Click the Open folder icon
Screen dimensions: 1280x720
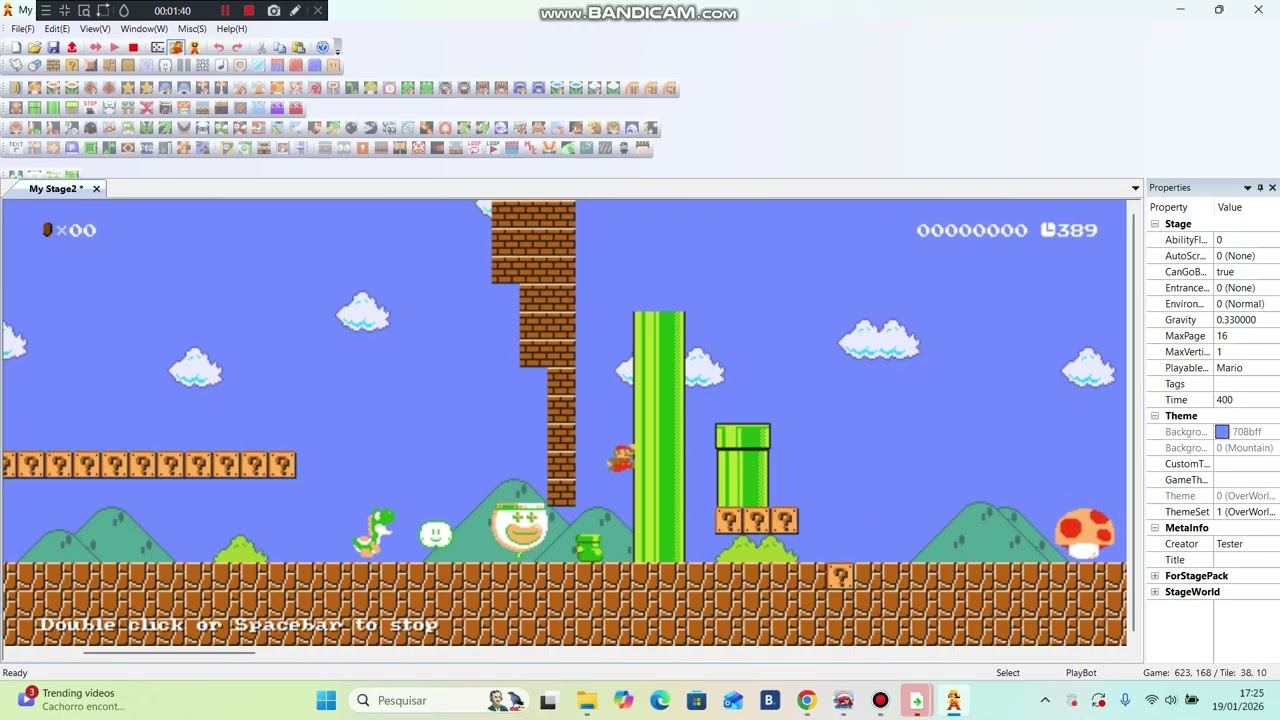[x=35, y=47]
